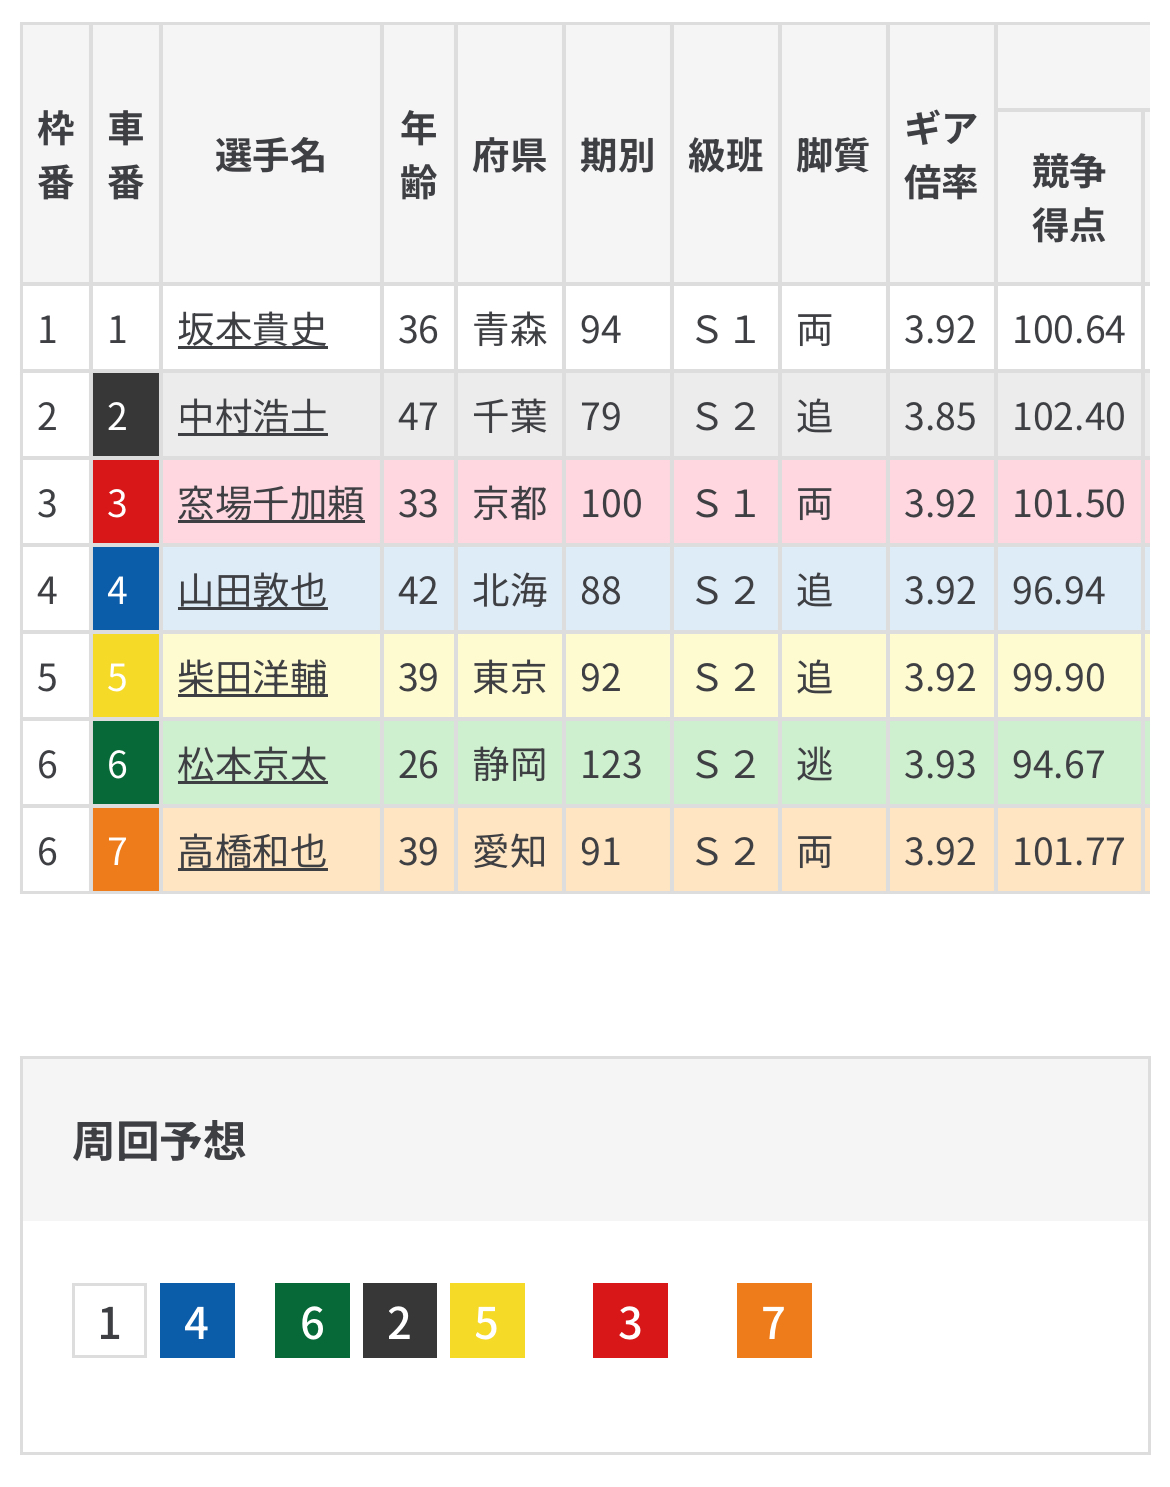Click the 周回予想 section heading

coord(159,1141)
